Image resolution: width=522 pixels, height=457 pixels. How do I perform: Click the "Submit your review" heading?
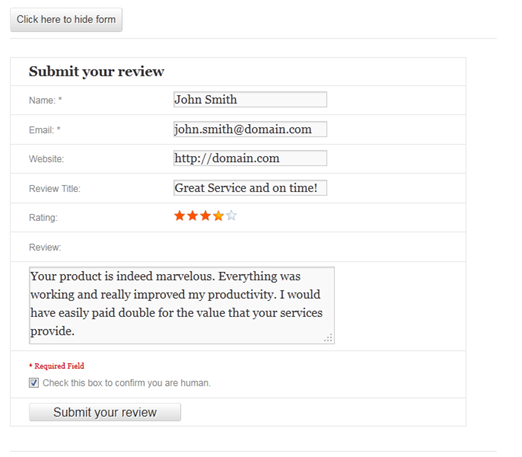pos(96,72)
